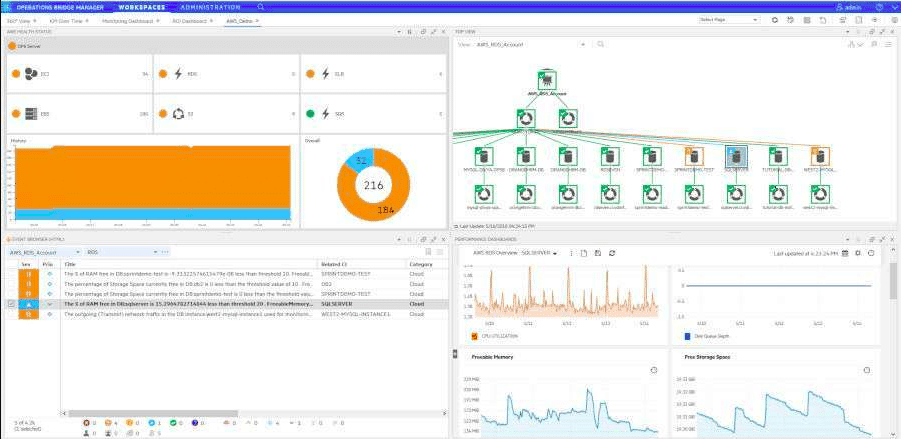The image size is (901, 439).
Task: Switch to the ROI Dashboard tab
Action: click(192, 21)
